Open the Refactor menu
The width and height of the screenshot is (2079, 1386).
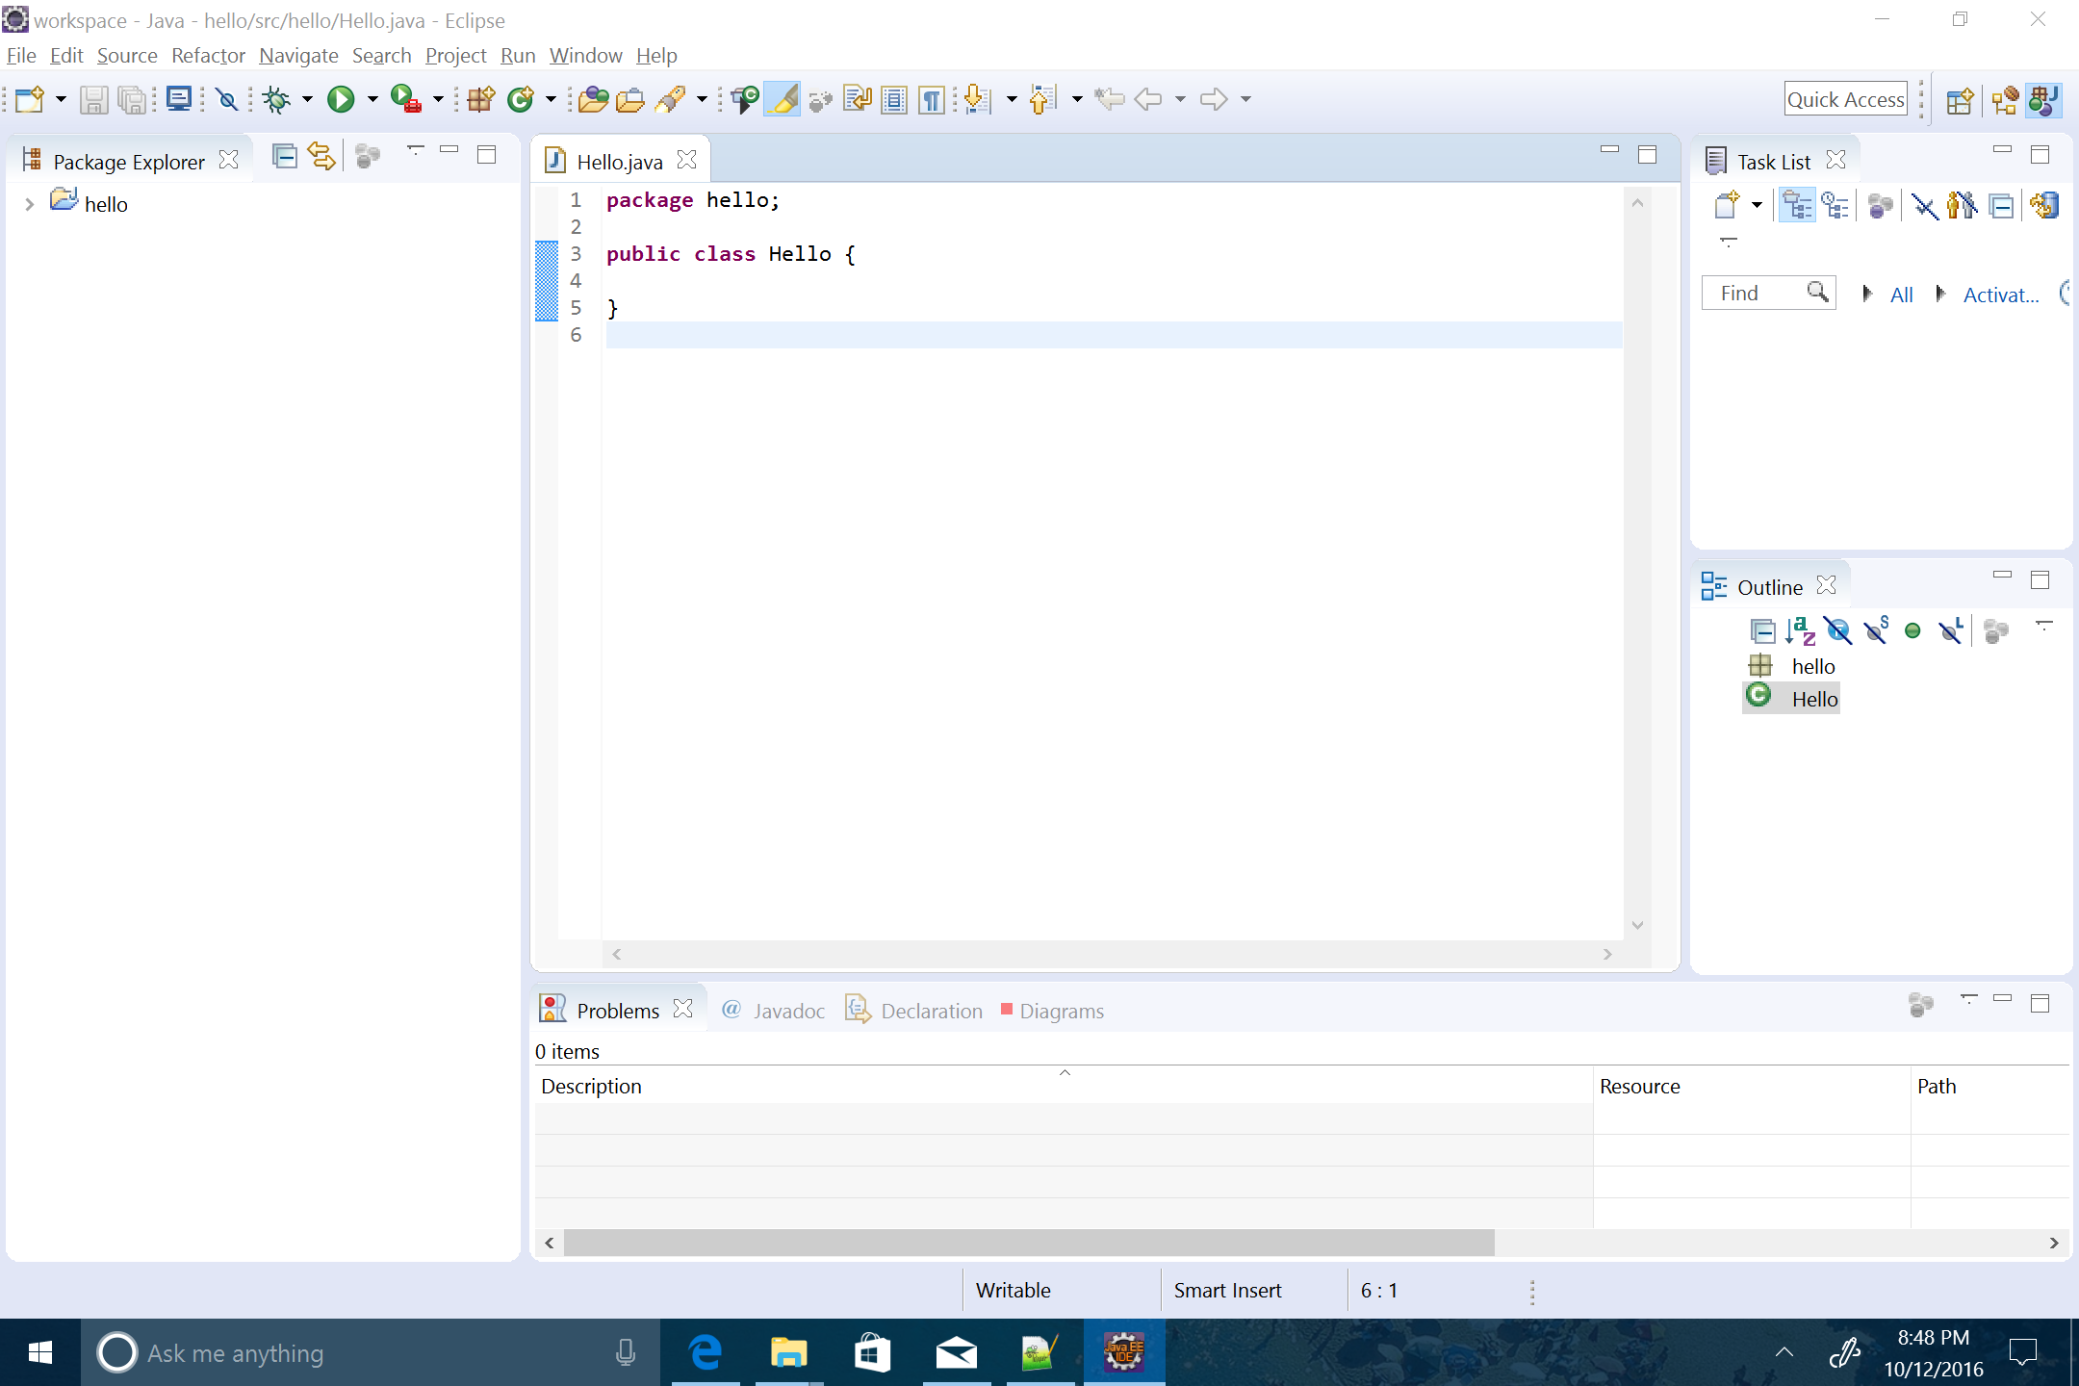coord(207,55)
